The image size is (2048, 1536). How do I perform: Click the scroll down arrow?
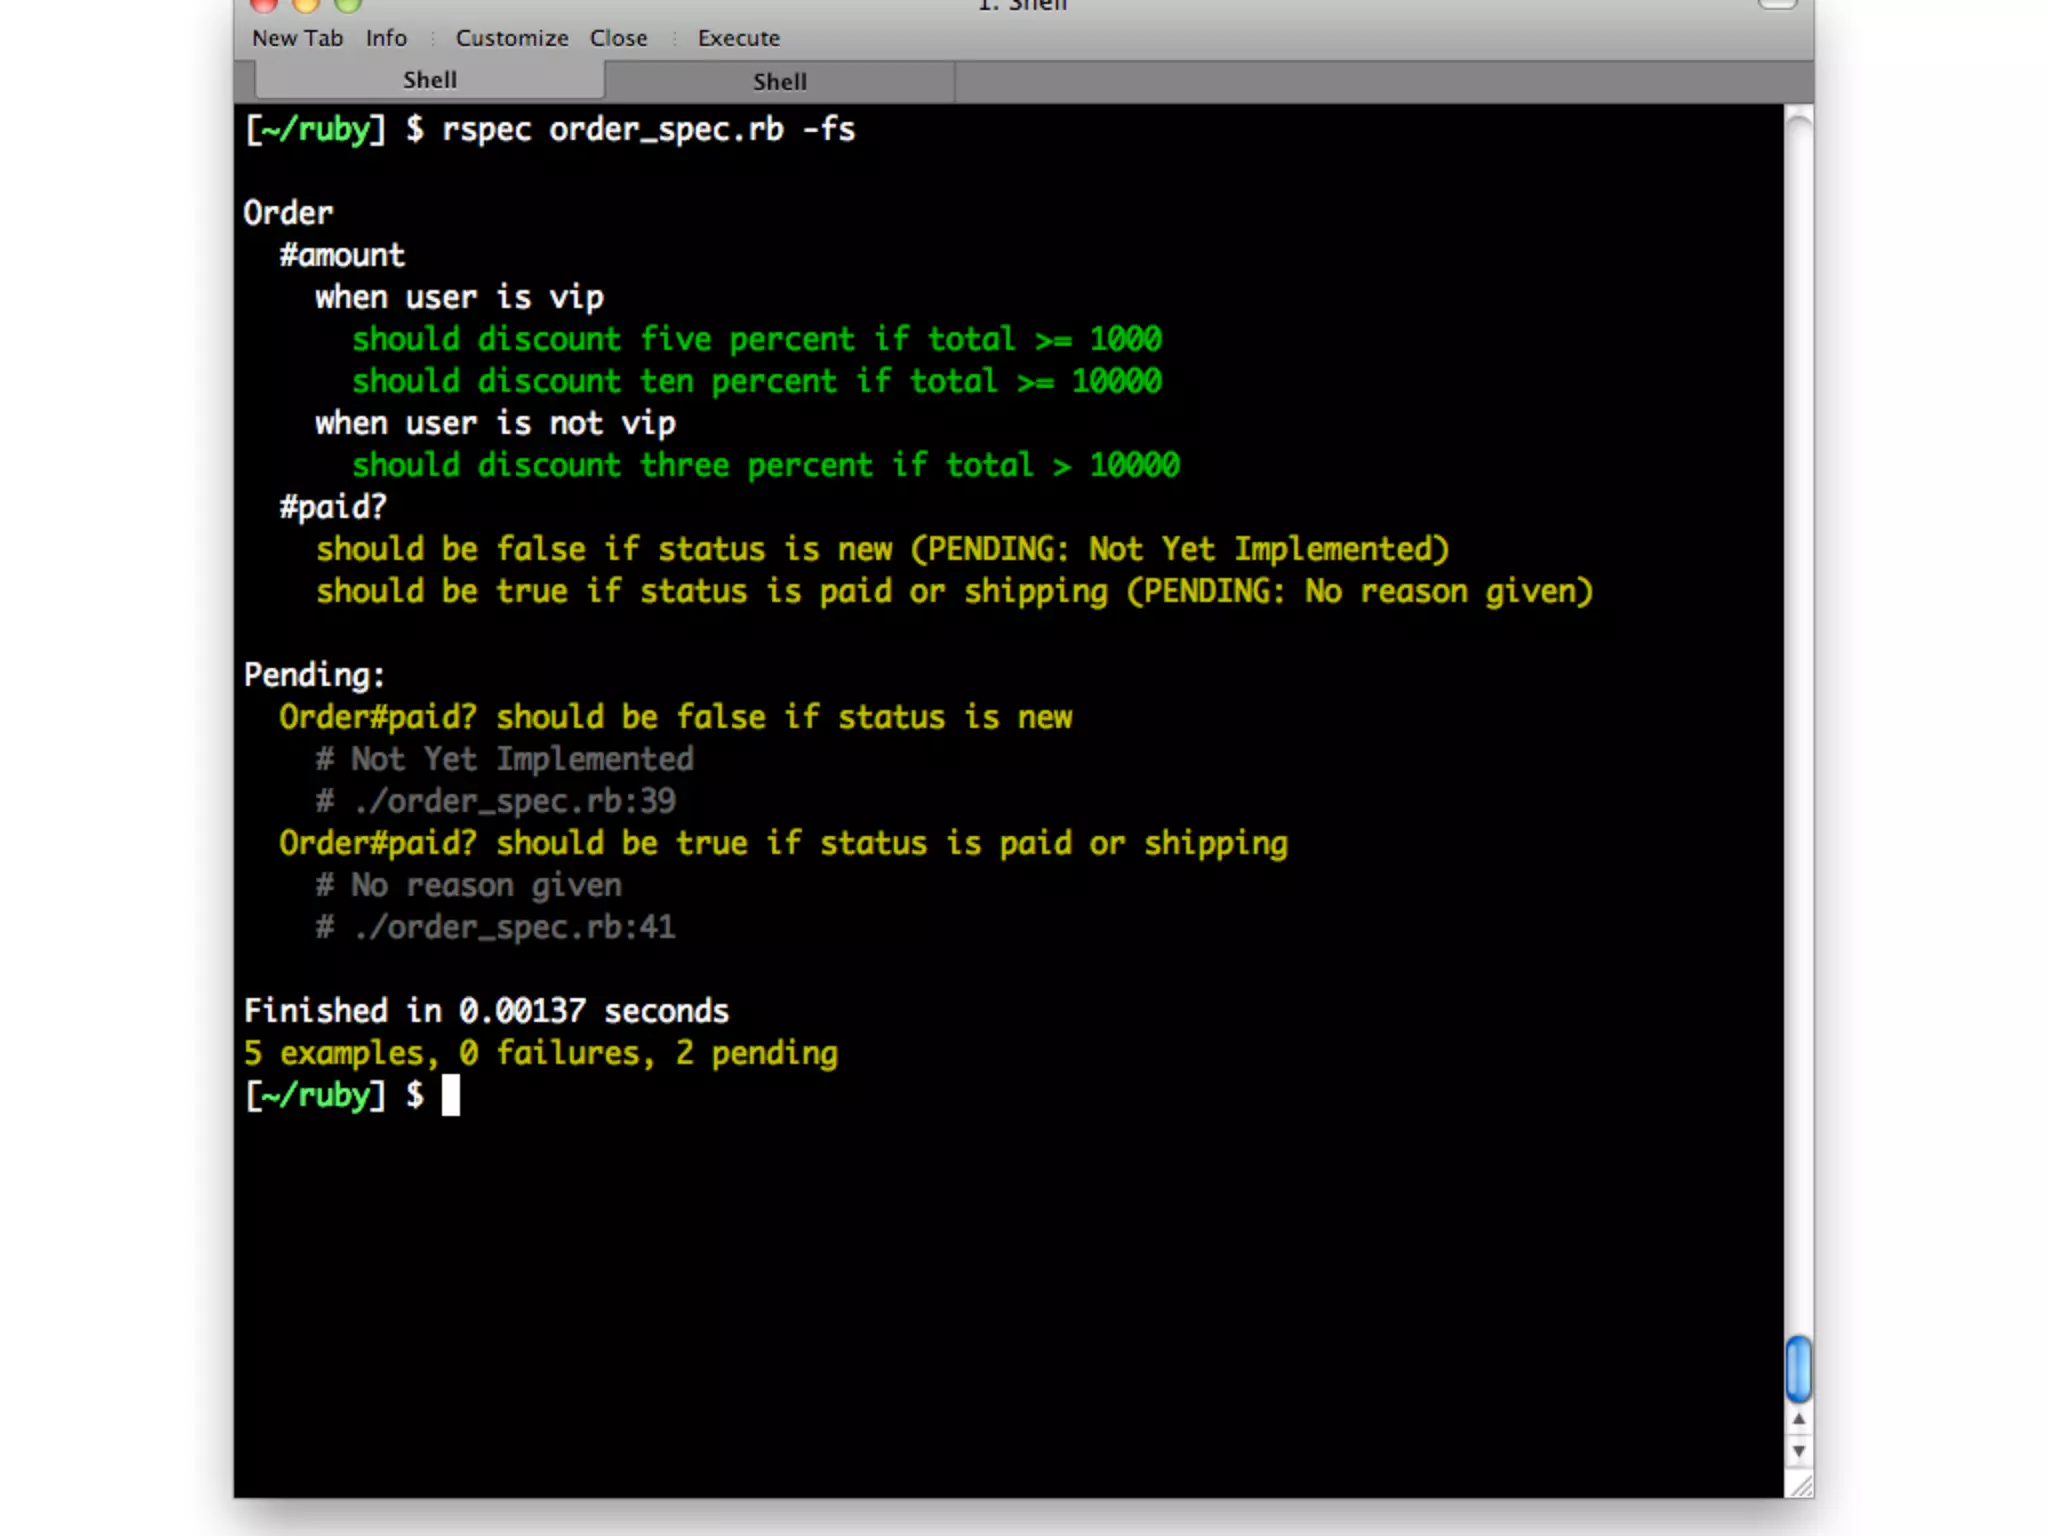click(x=1798, y=1452)
